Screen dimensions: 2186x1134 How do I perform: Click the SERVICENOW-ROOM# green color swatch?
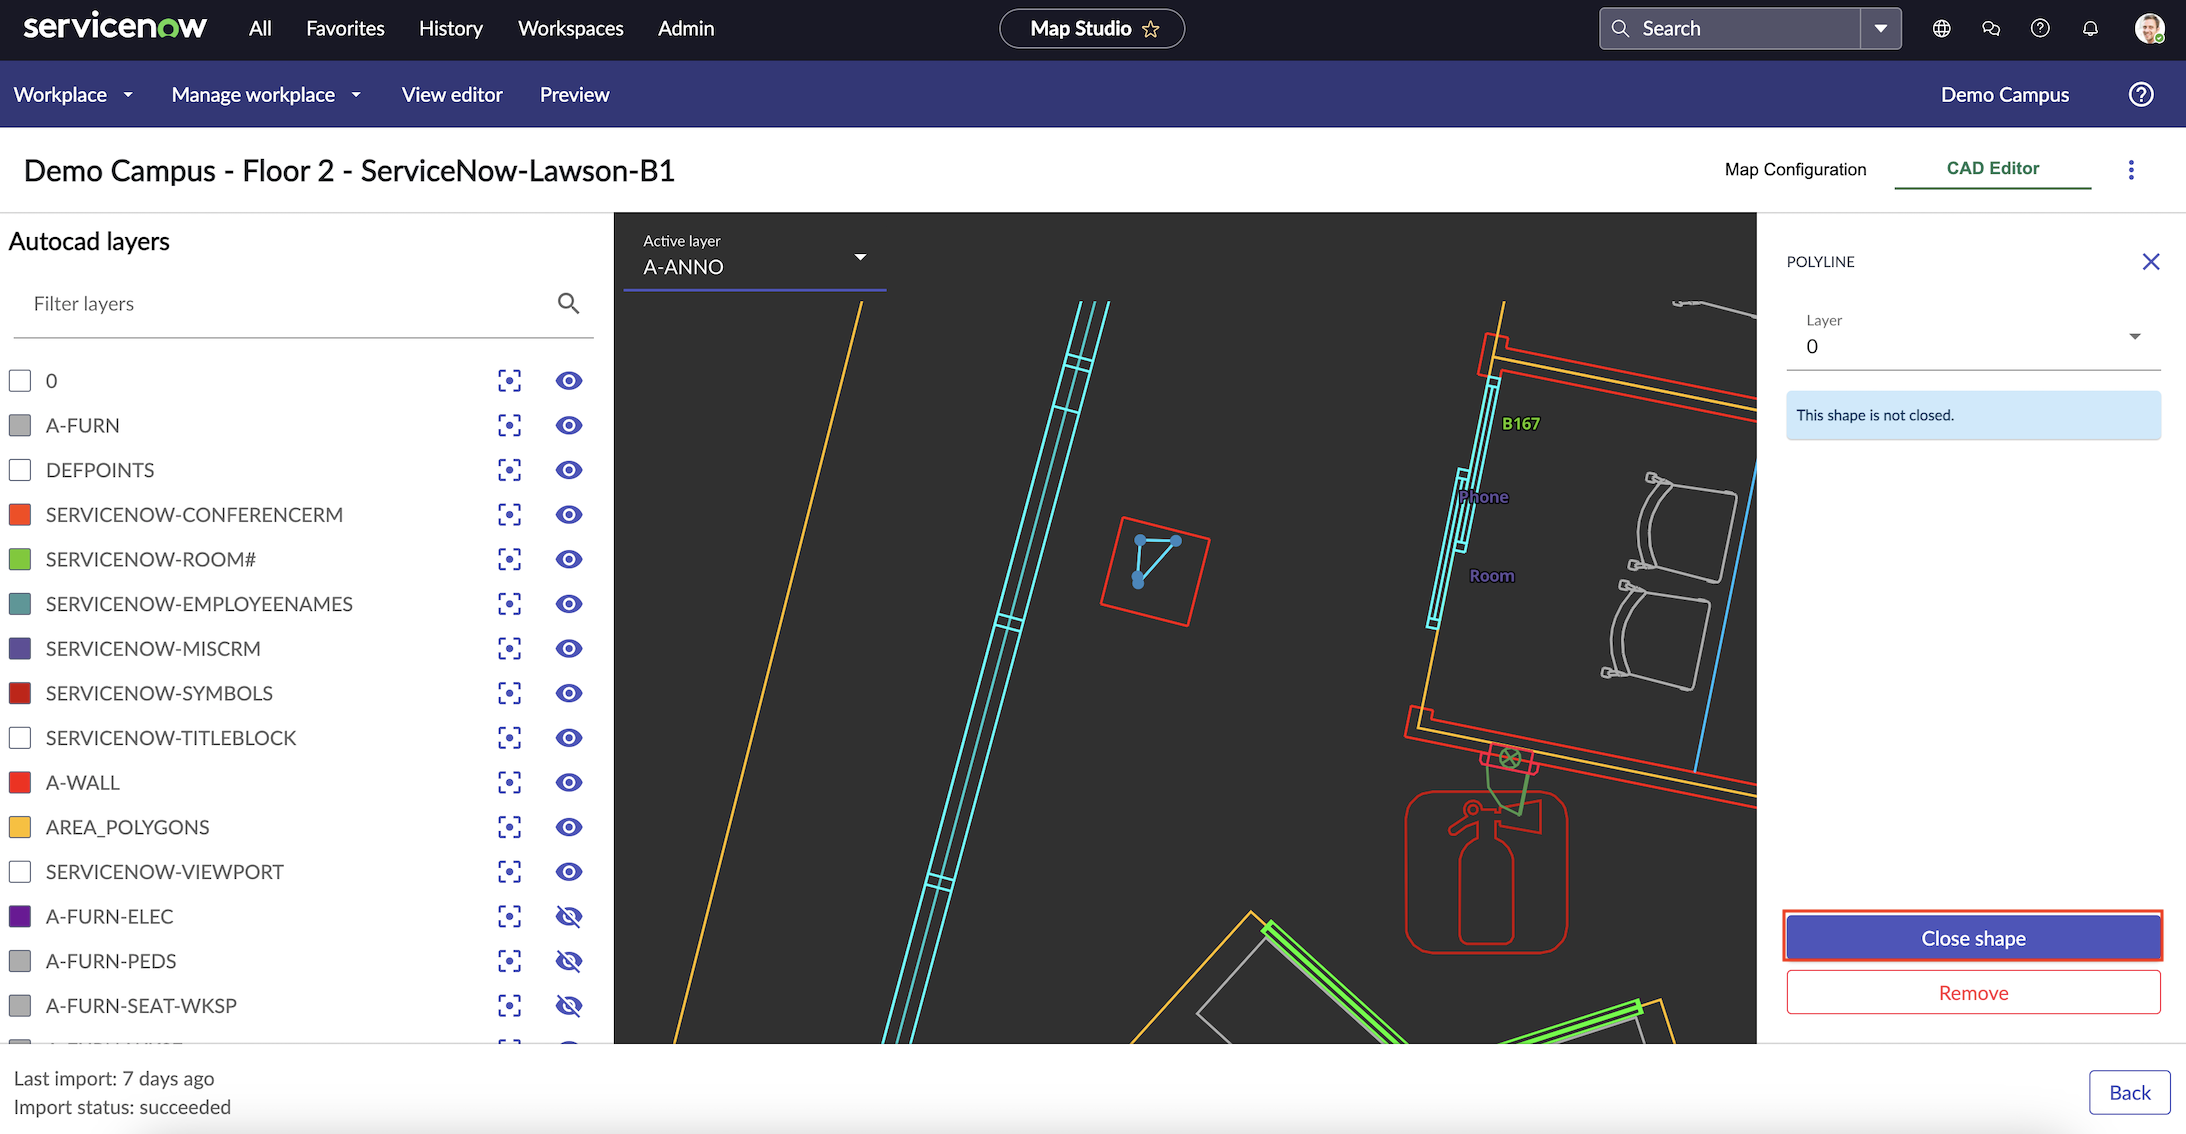click(x=20, y=560)
